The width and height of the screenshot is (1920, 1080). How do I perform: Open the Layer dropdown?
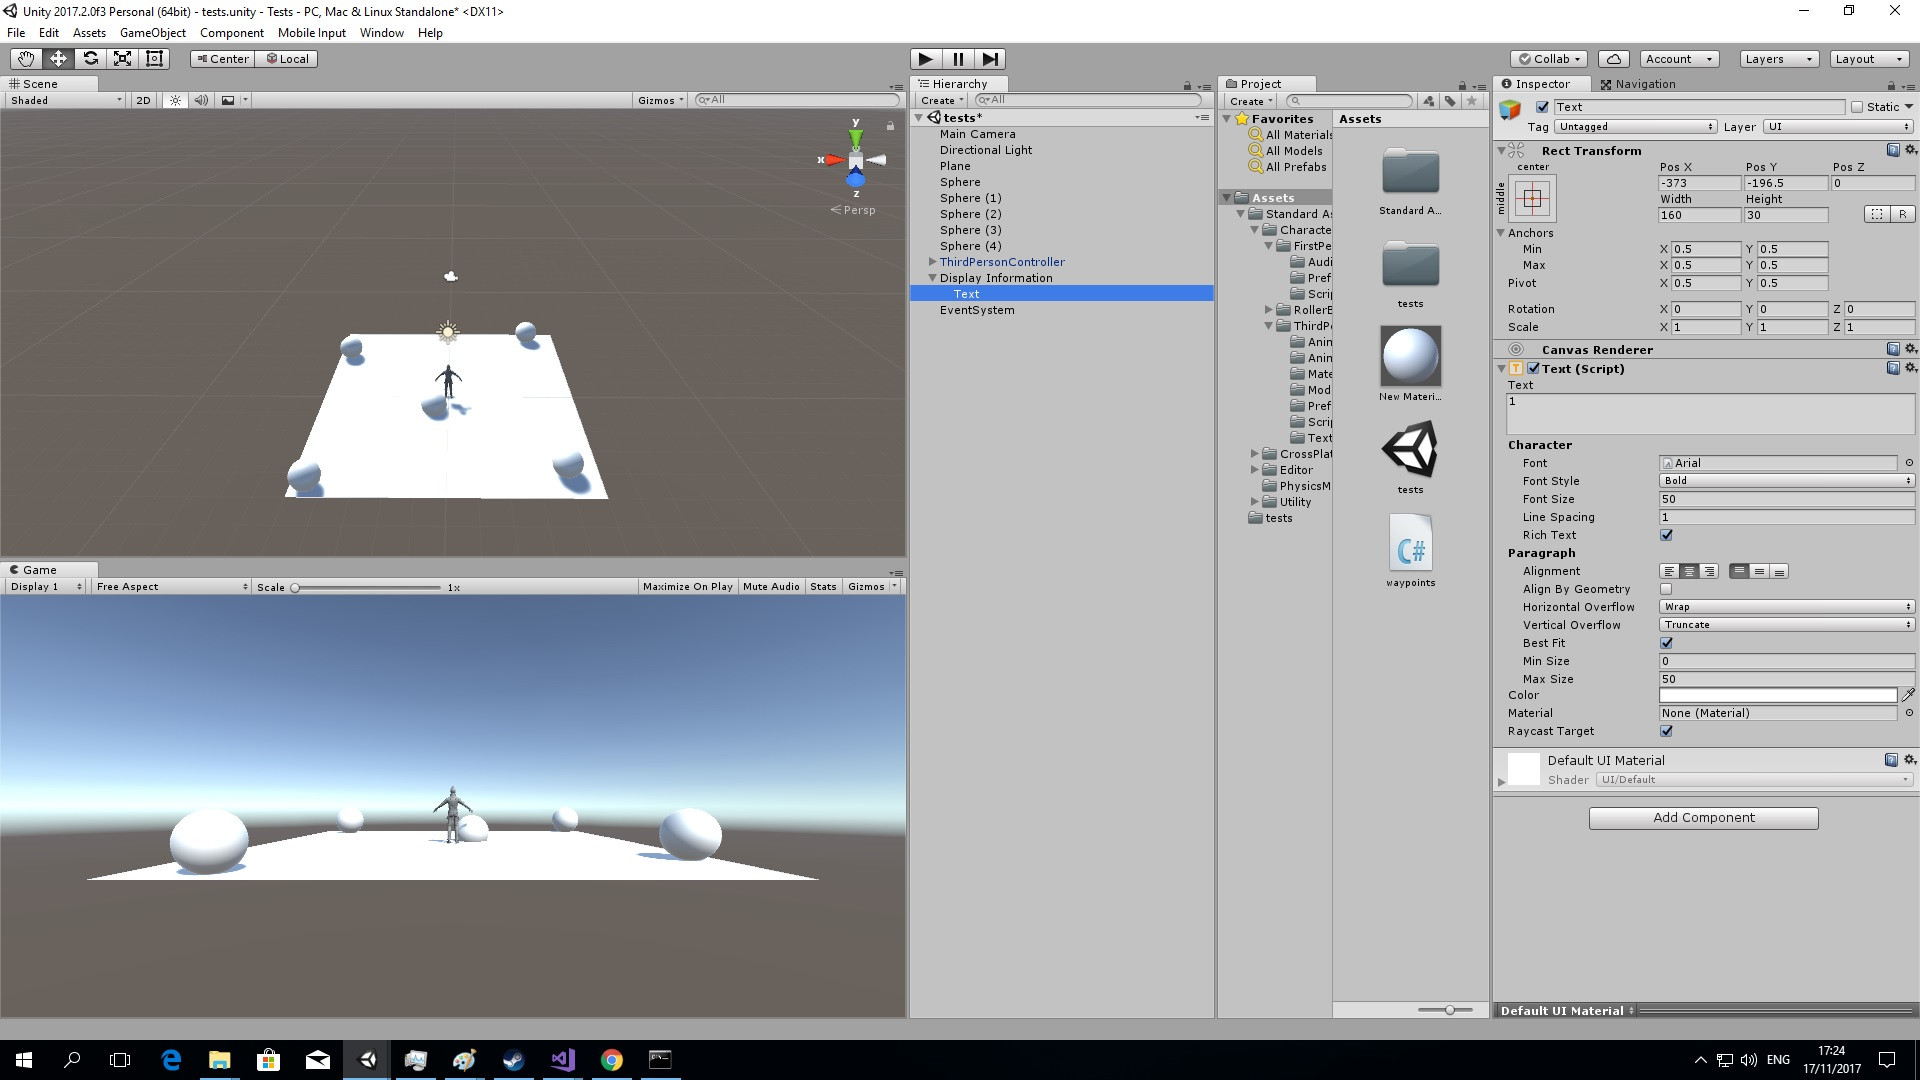1838,127
